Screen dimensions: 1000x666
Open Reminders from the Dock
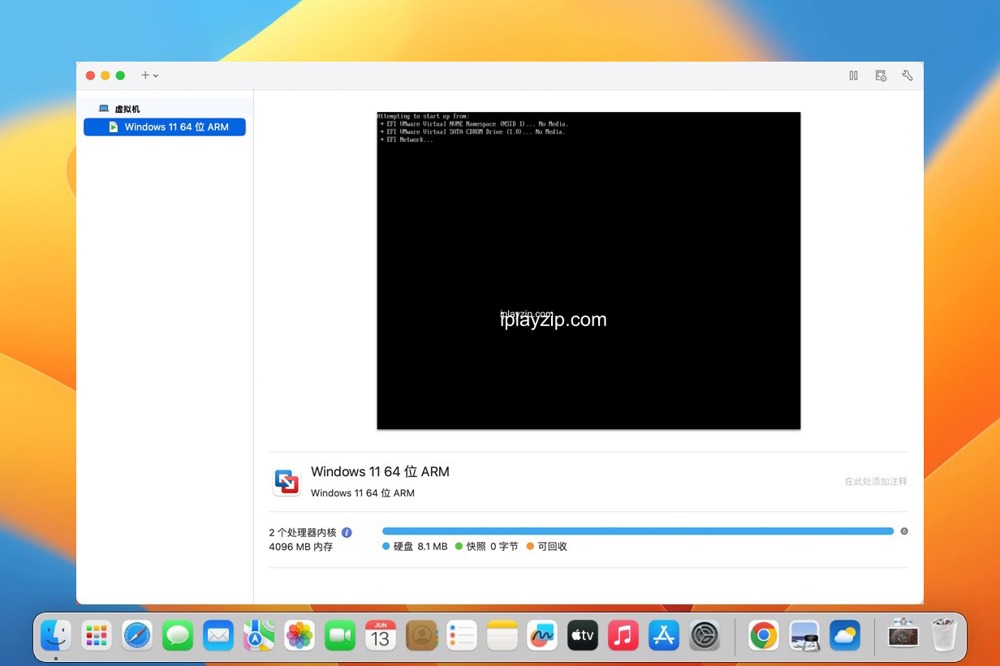pos(461,635)
